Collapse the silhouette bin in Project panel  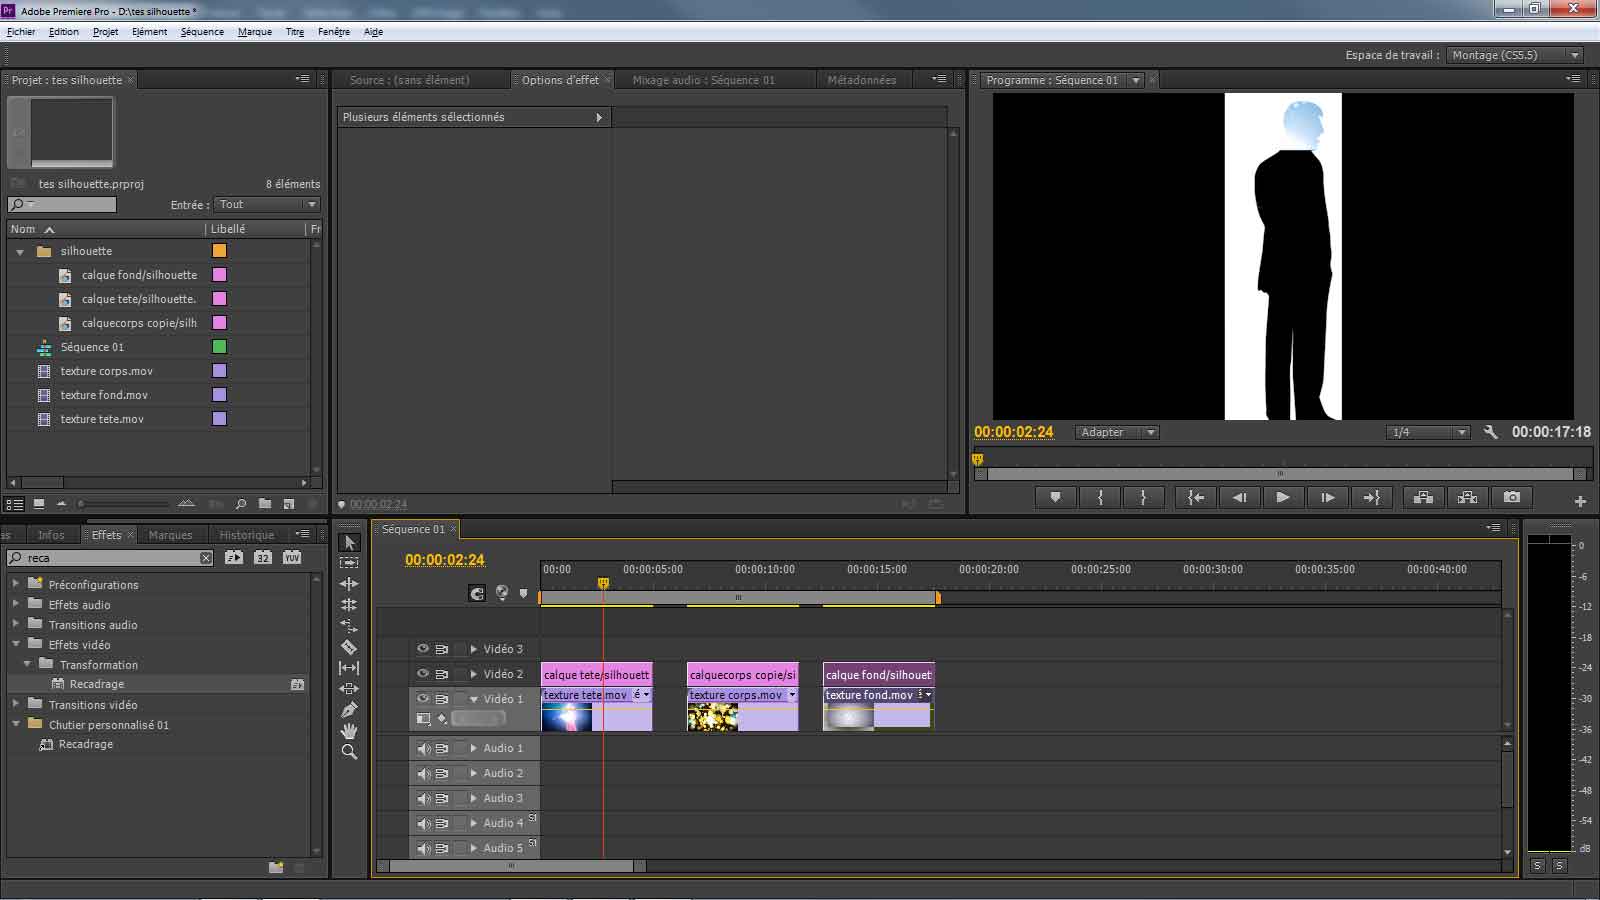[x=20, y=252]
